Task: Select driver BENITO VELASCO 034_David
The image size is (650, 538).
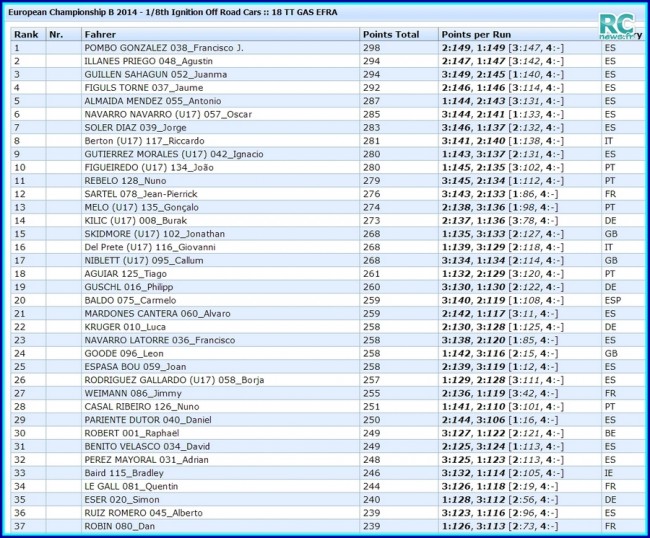Action: 147,446
